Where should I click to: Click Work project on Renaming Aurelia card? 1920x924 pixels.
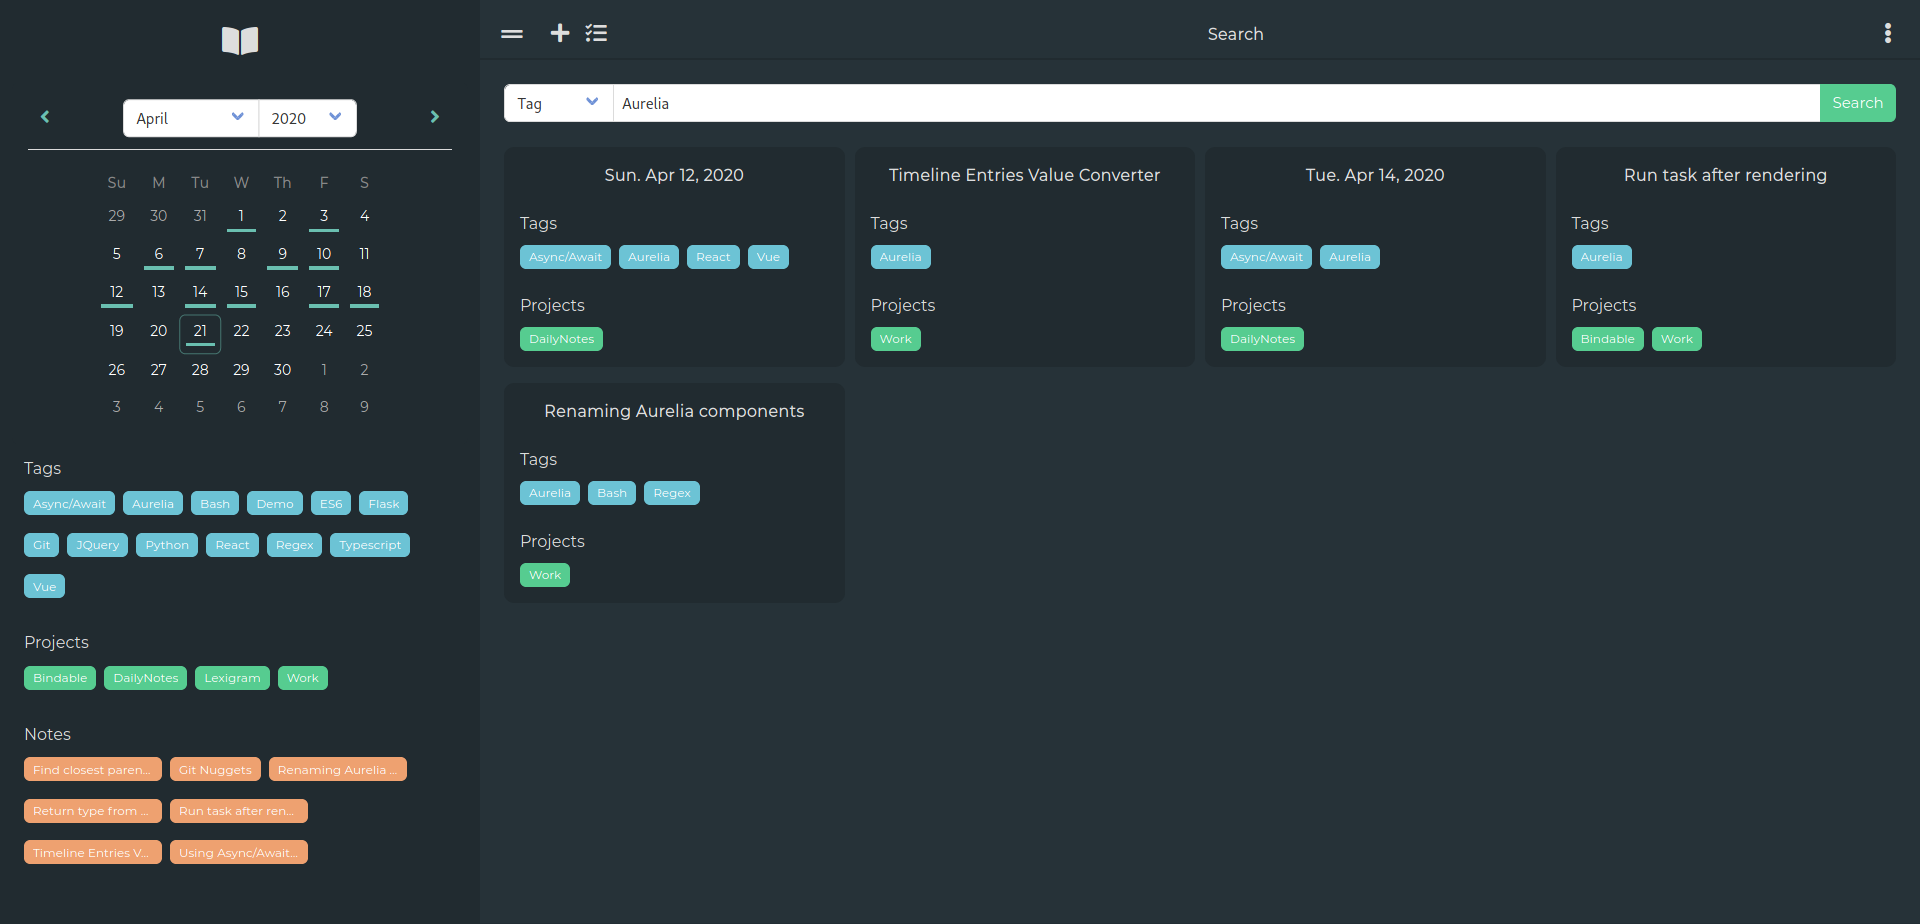pos(545,575)
